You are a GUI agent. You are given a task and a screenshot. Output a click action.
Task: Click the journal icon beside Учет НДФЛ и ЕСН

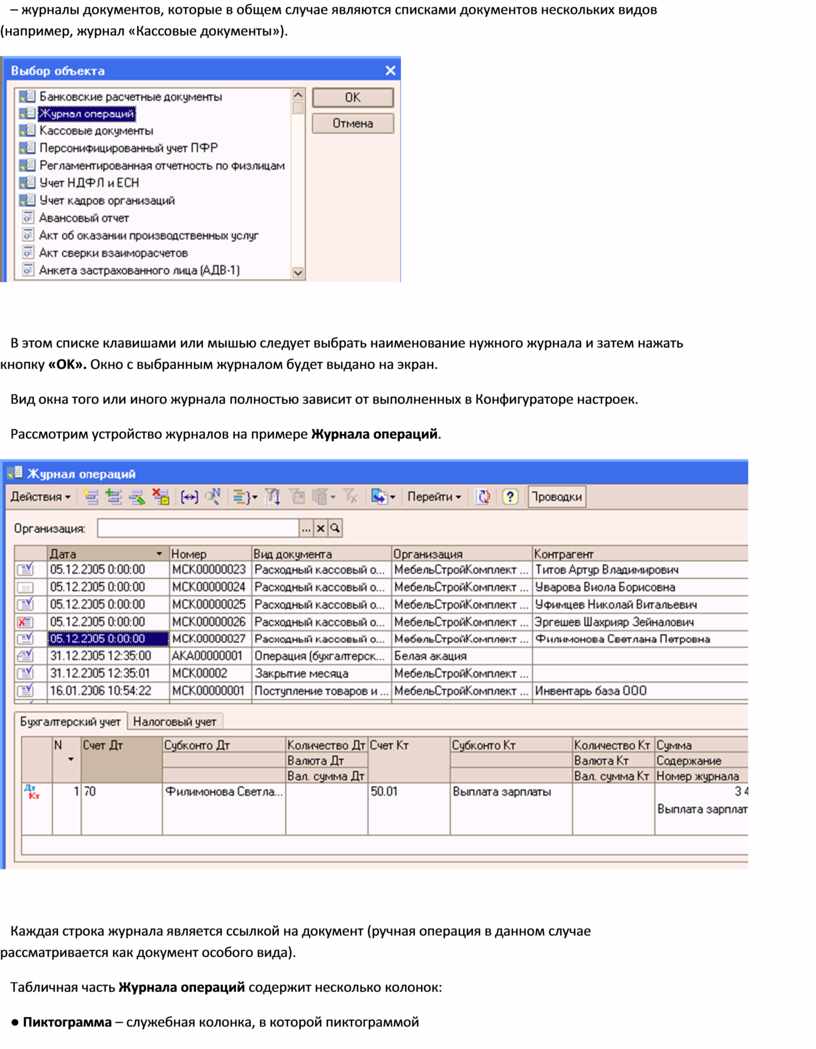[27, 183]
